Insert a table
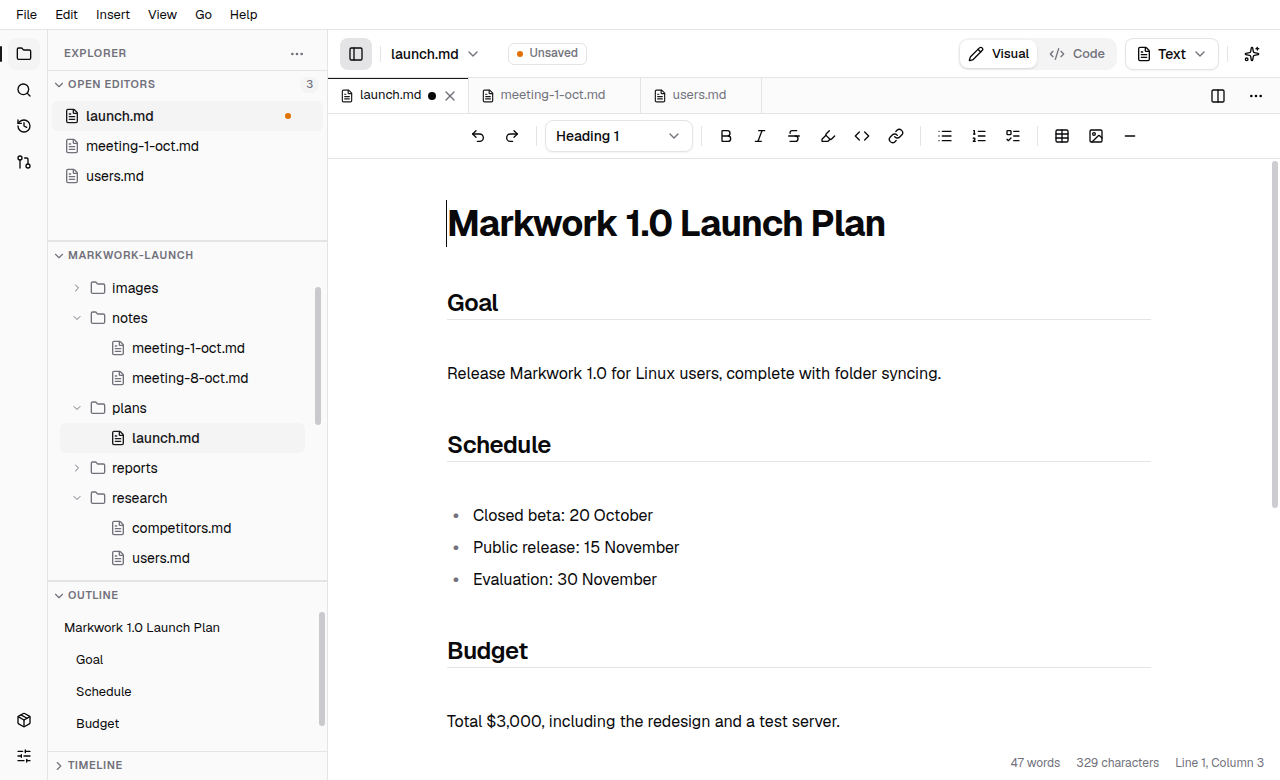The image size is (1280, 780). [x=1062, y=136]
